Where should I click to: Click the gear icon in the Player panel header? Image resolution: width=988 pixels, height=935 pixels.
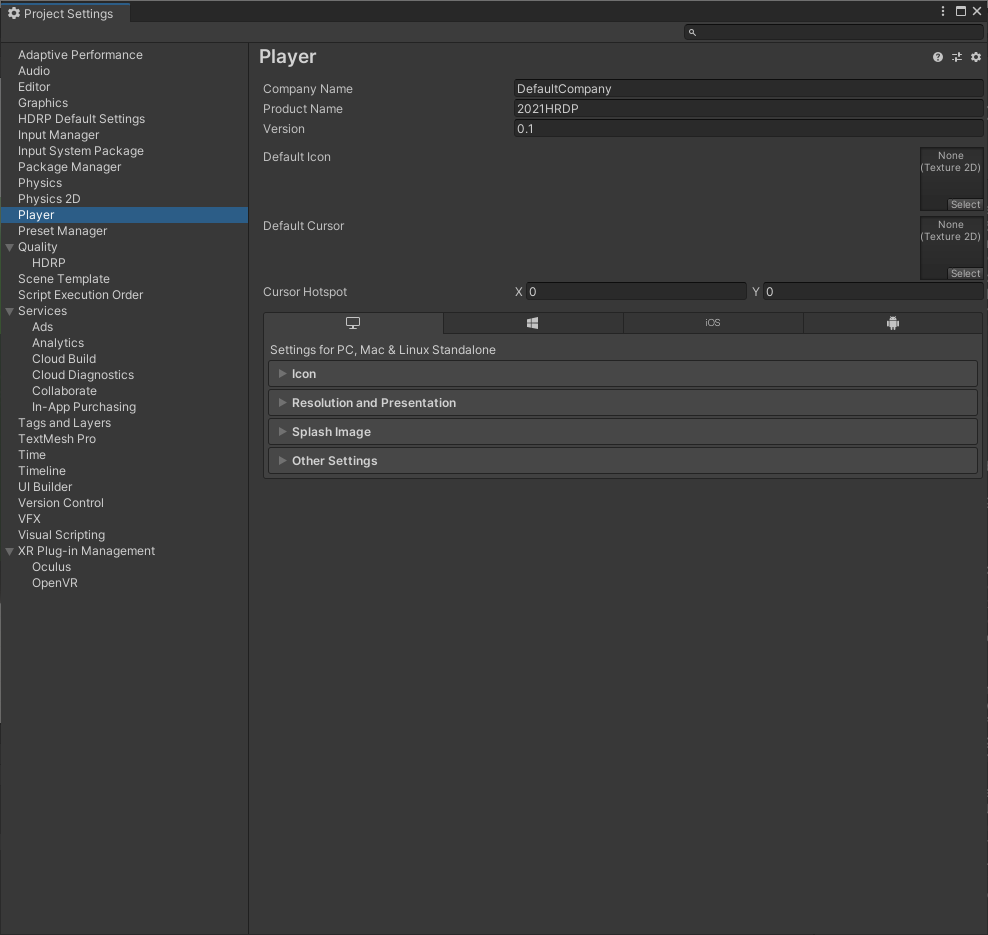(x=975, y=57)
